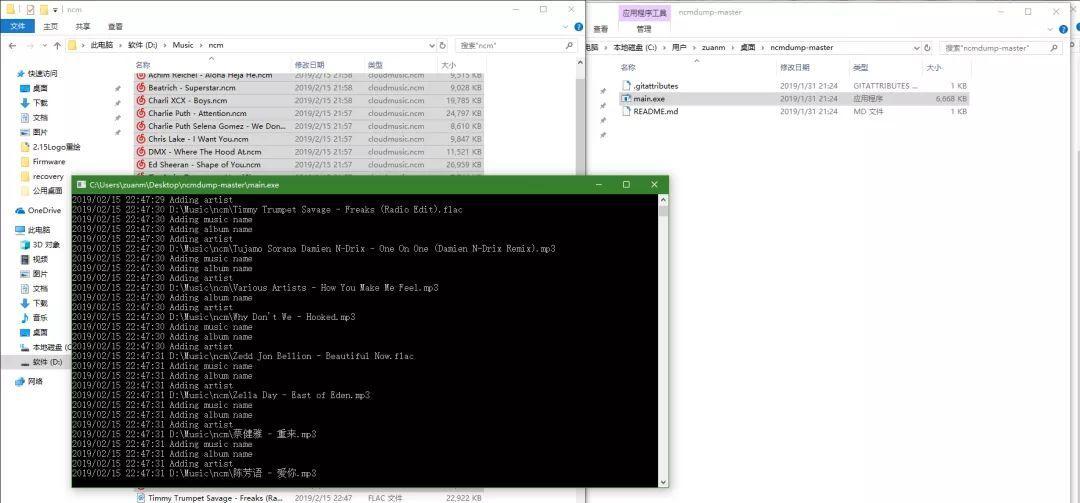Image resolution: width=1080 pixels, height=503 pixels.
Task: Open recent locations dropdown next to forward arrow
Action: pos(43,45)
